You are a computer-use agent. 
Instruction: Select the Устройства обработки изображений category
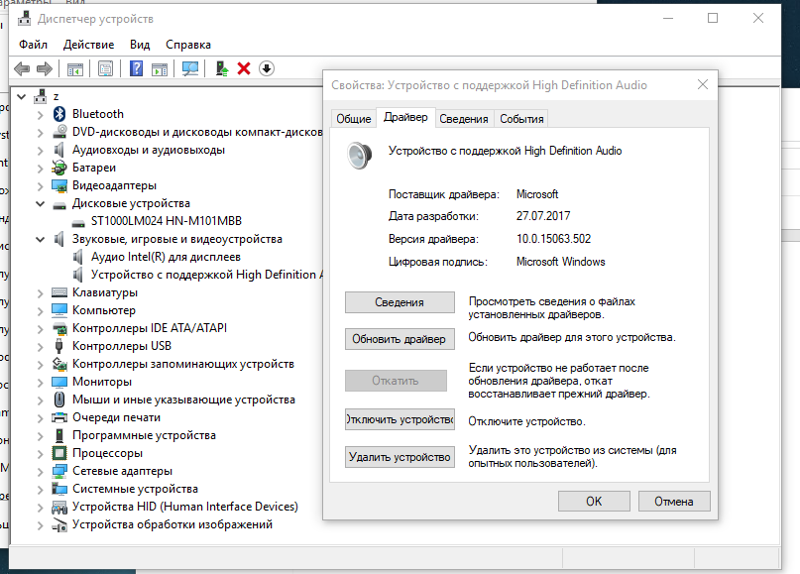(172, 525)
